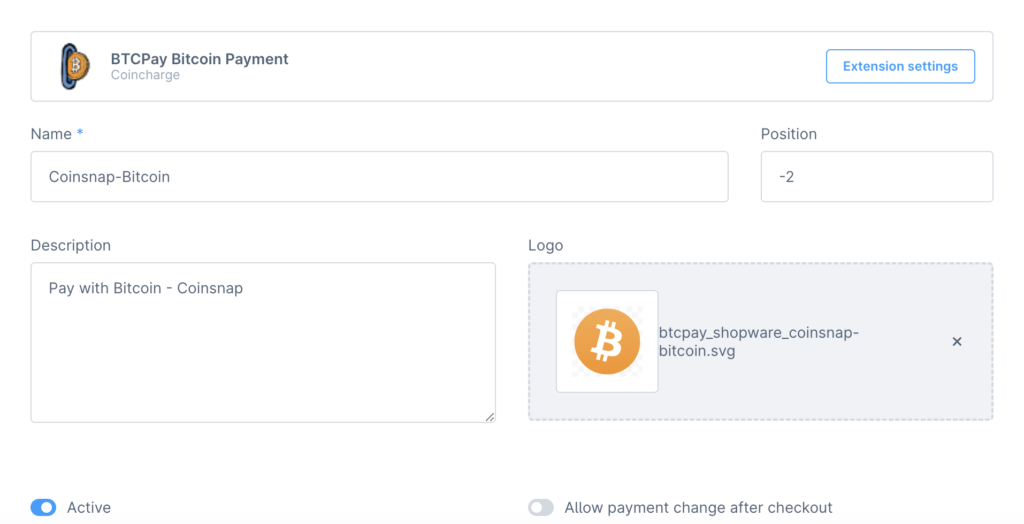Click the Allow payment change label text

tap(698, 508)
